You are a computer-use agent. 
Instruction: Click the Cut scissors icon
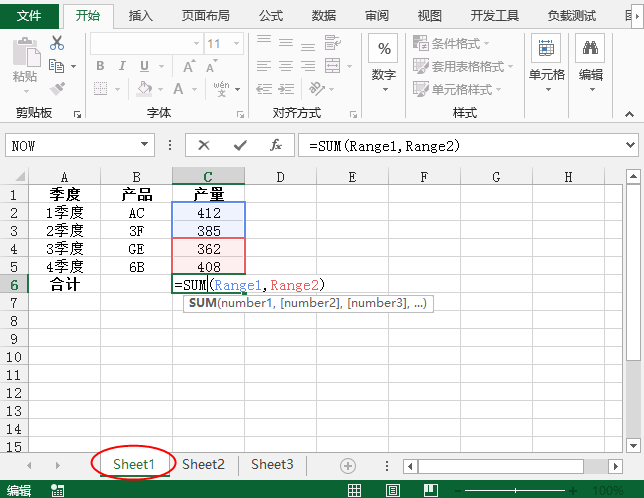pos(57,43)
